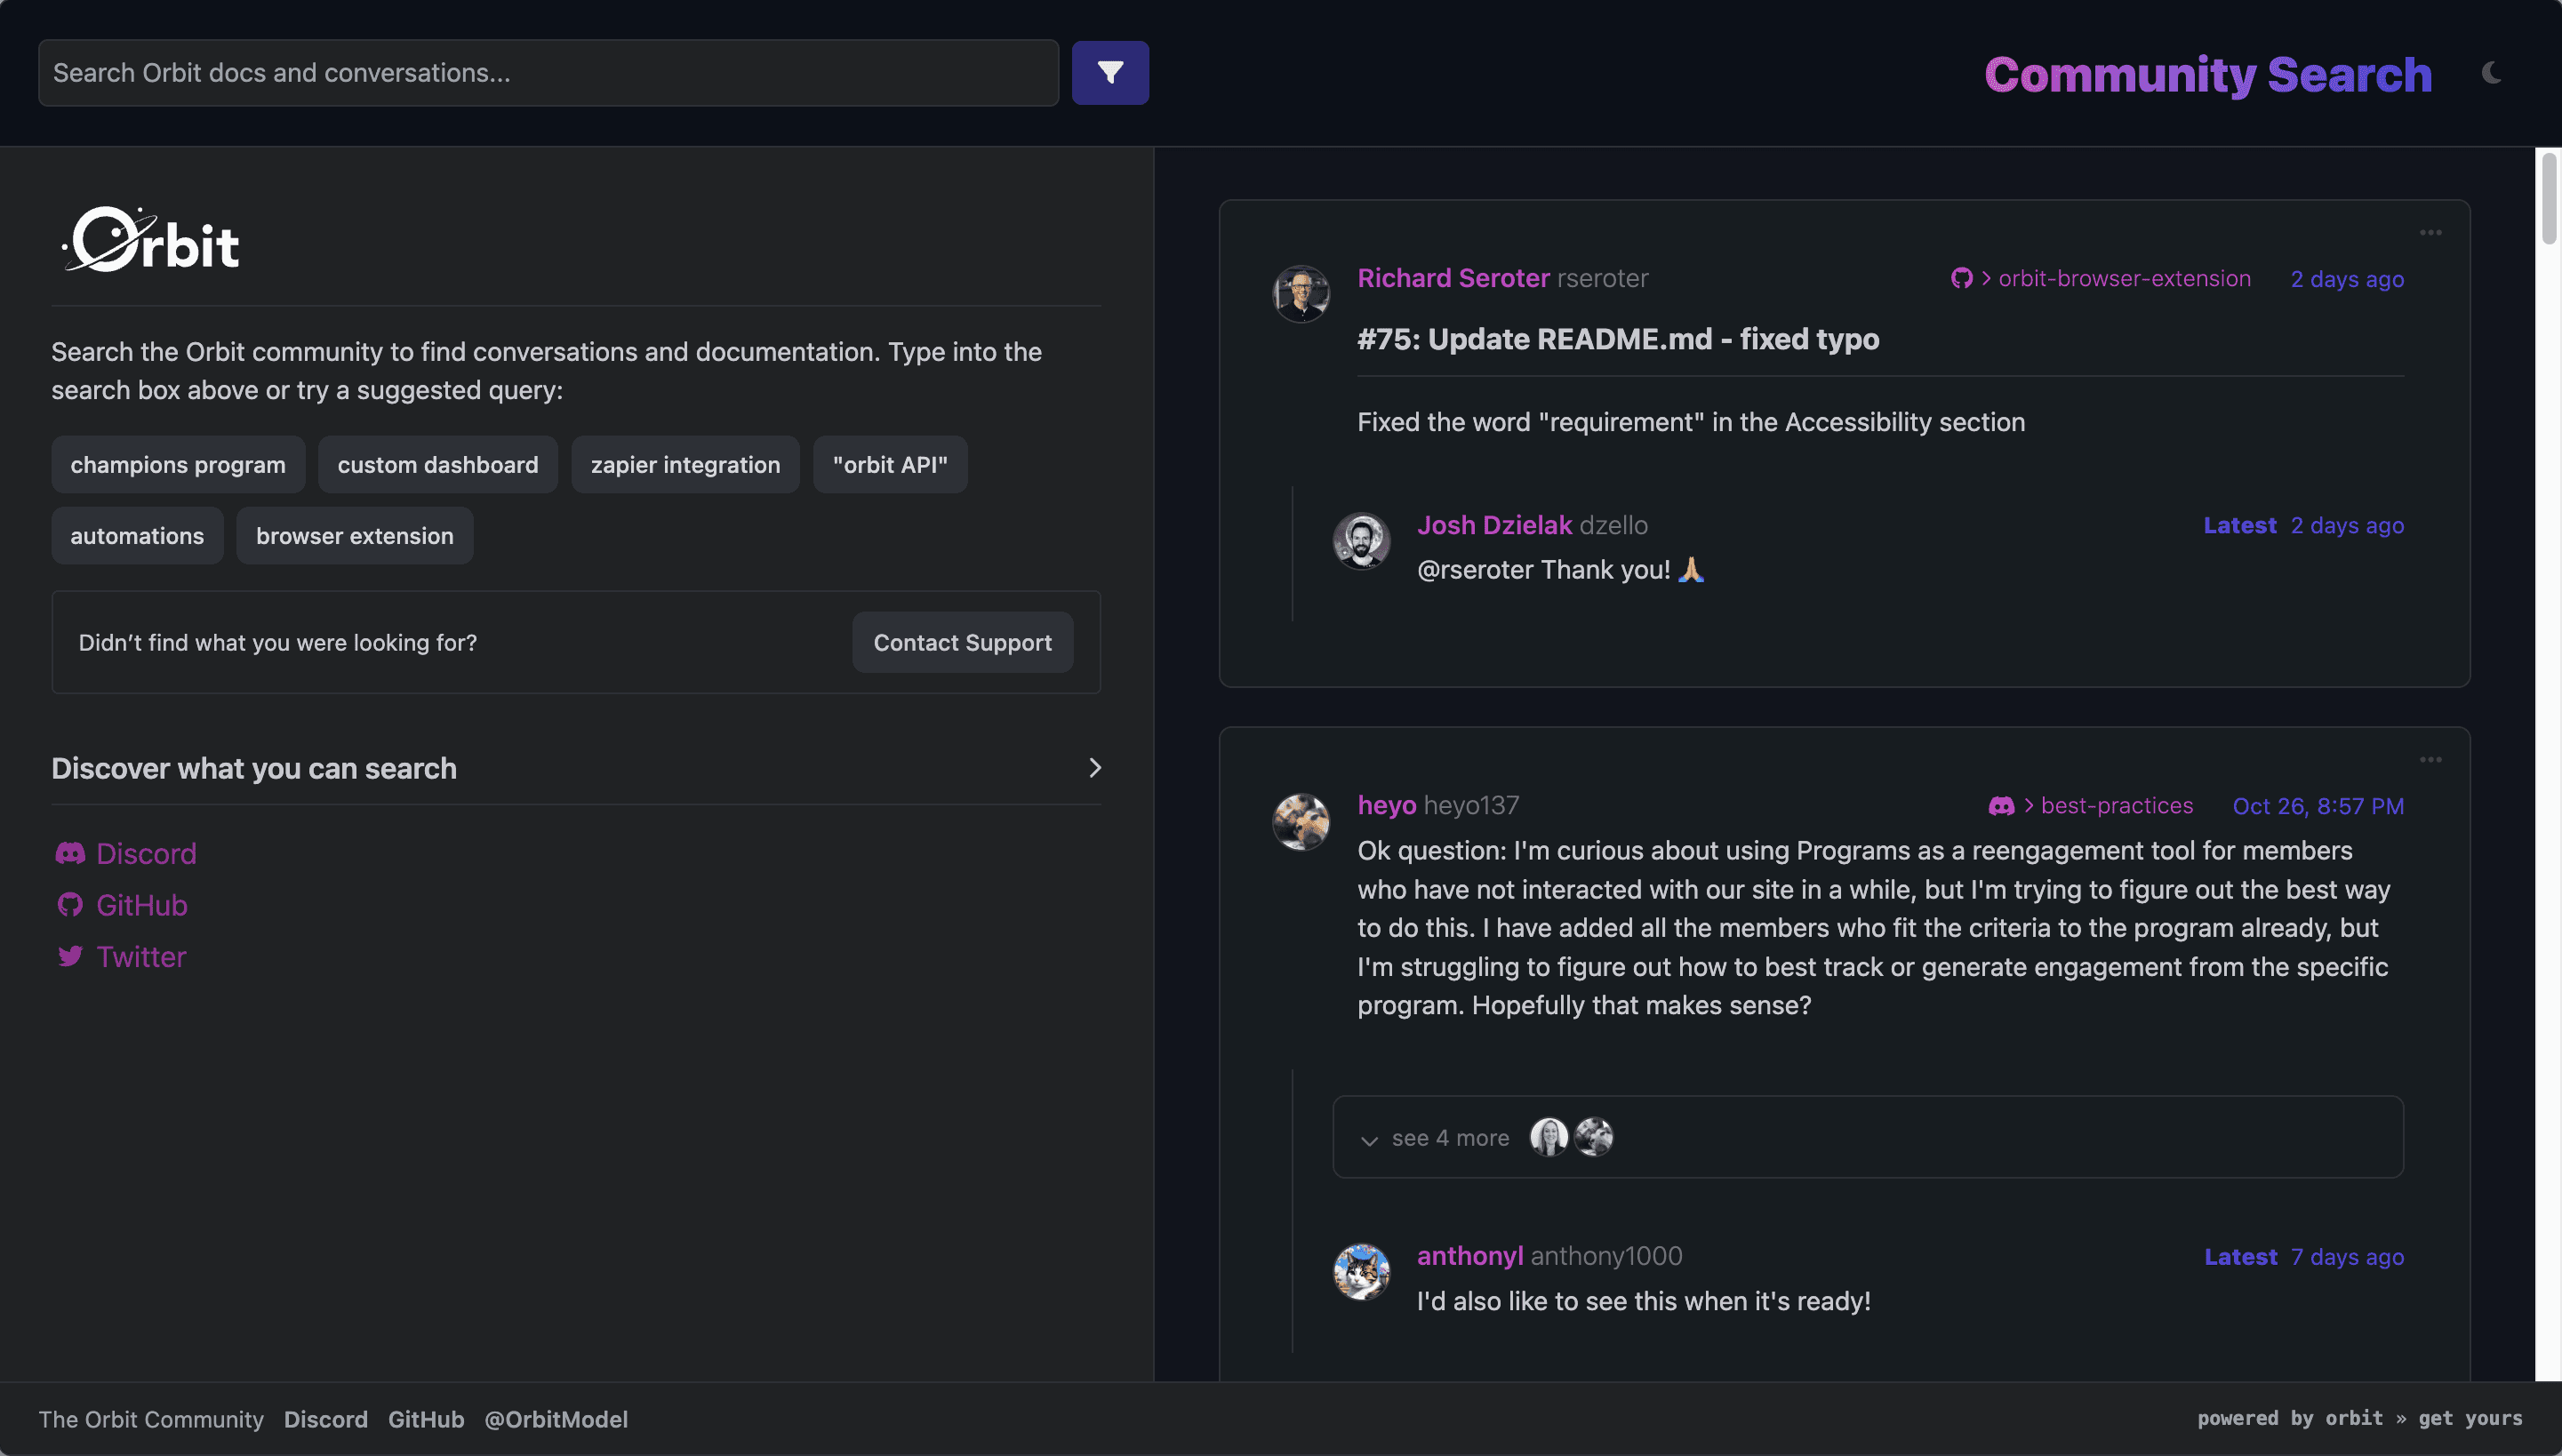Click GitHub icon beside orbit-browser-extension
This screenshot has height=1456, width=2562.
(1962, 278)
